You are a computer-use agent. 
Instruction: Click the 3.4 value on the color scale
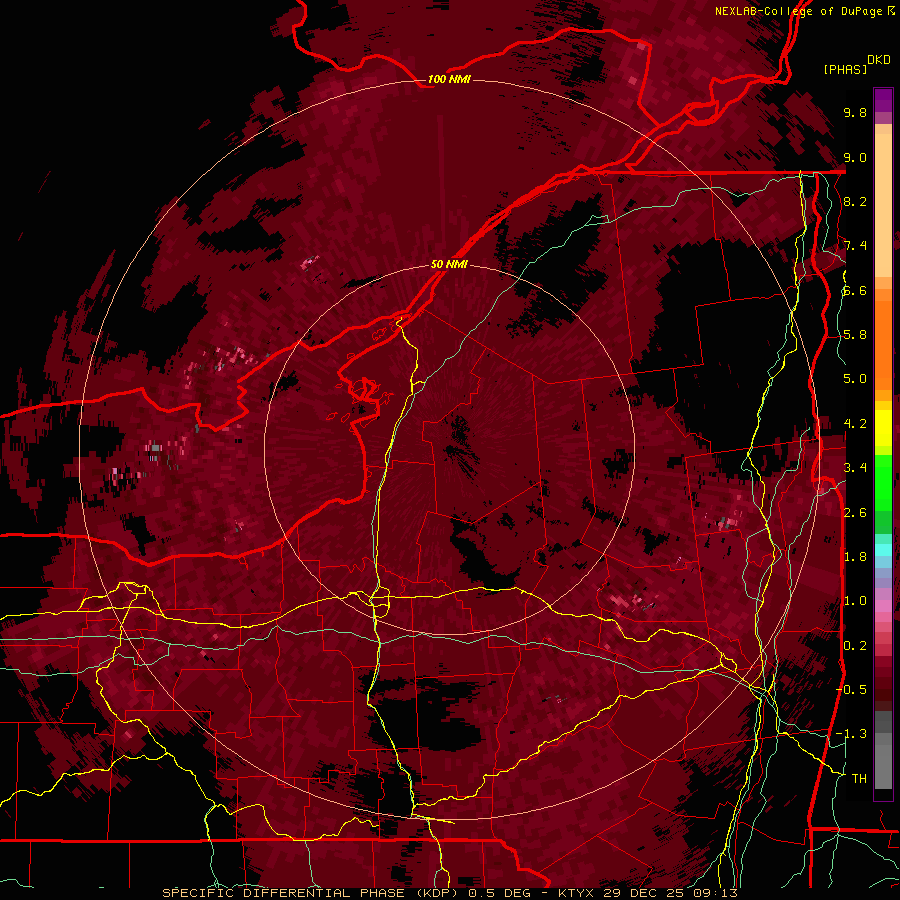click(x=855, y=468)
